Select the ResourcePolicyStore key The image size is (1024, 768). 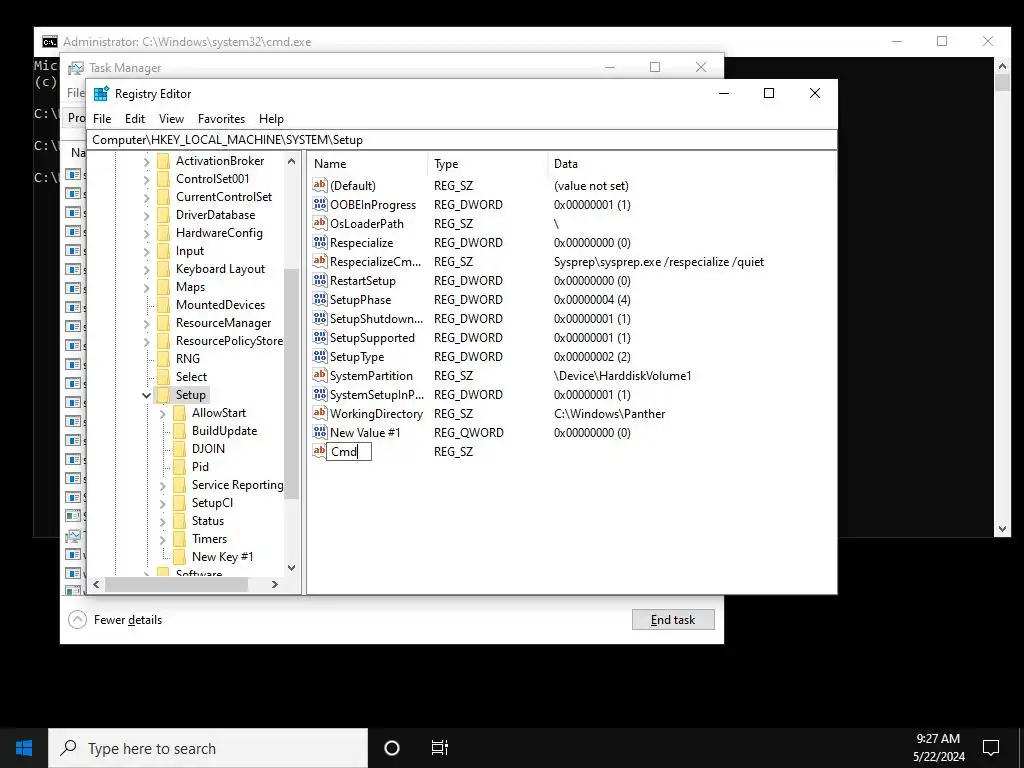229,341
